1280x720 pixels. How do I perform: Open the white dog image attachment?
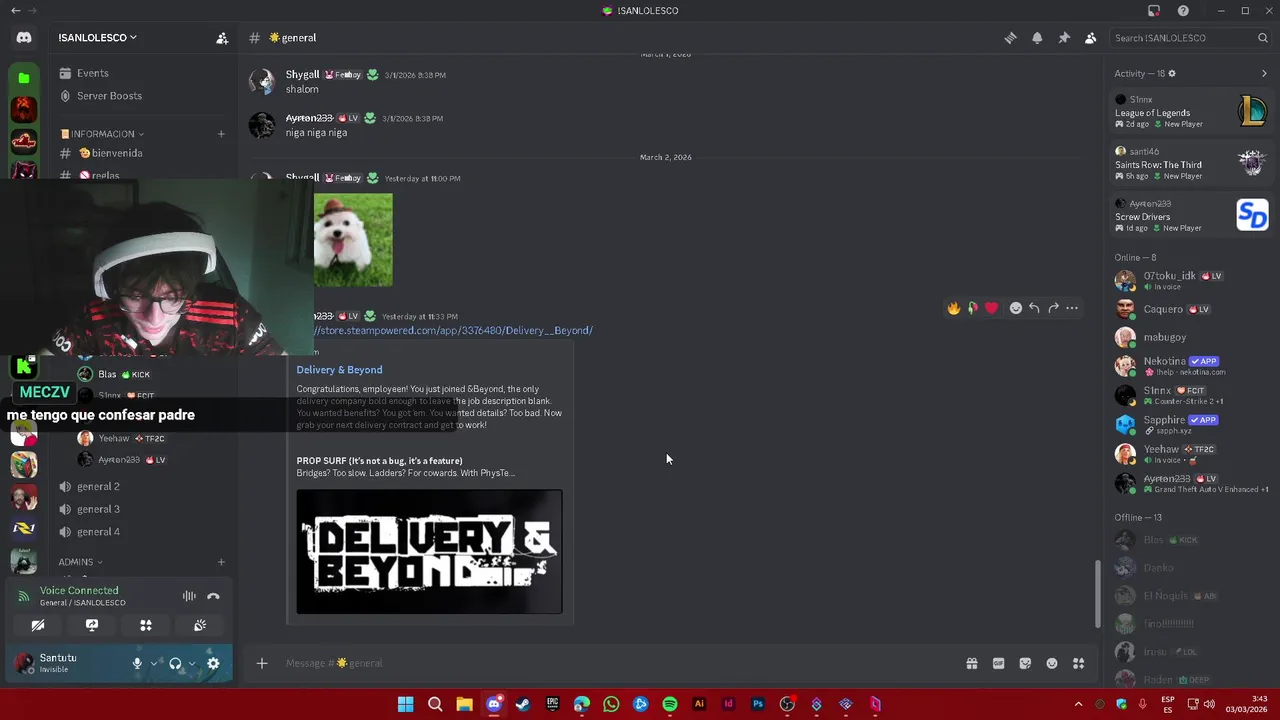click(x=353, y=240)
